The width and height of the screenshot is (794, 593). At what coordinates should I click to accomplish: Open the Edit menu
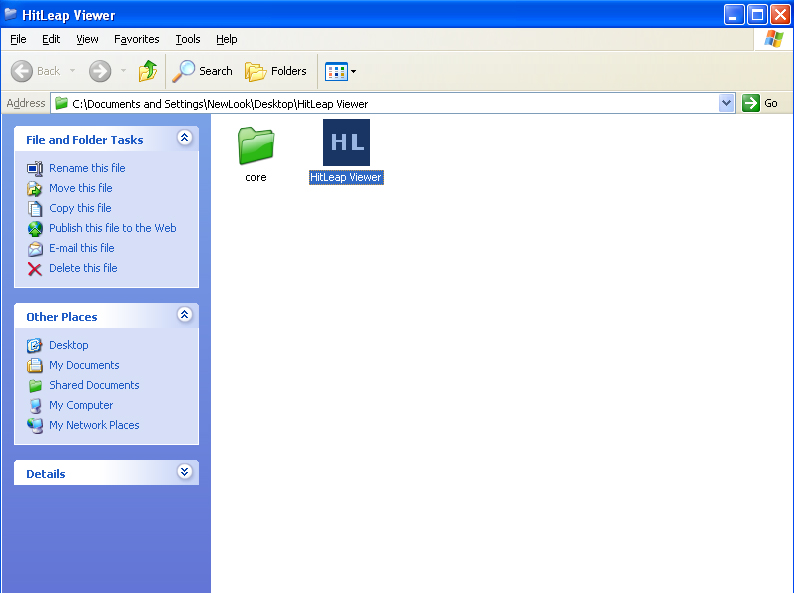click(51, 39)
